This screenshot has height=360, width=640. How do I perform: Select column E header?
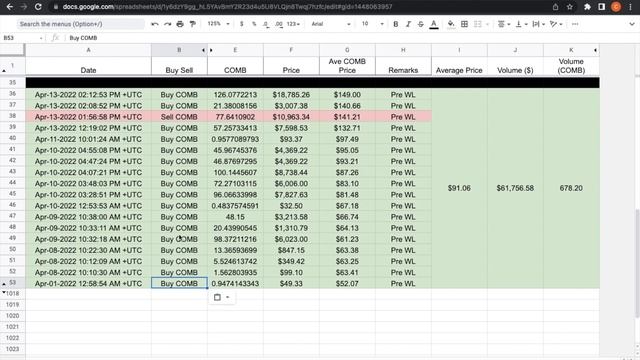point(235,50)
